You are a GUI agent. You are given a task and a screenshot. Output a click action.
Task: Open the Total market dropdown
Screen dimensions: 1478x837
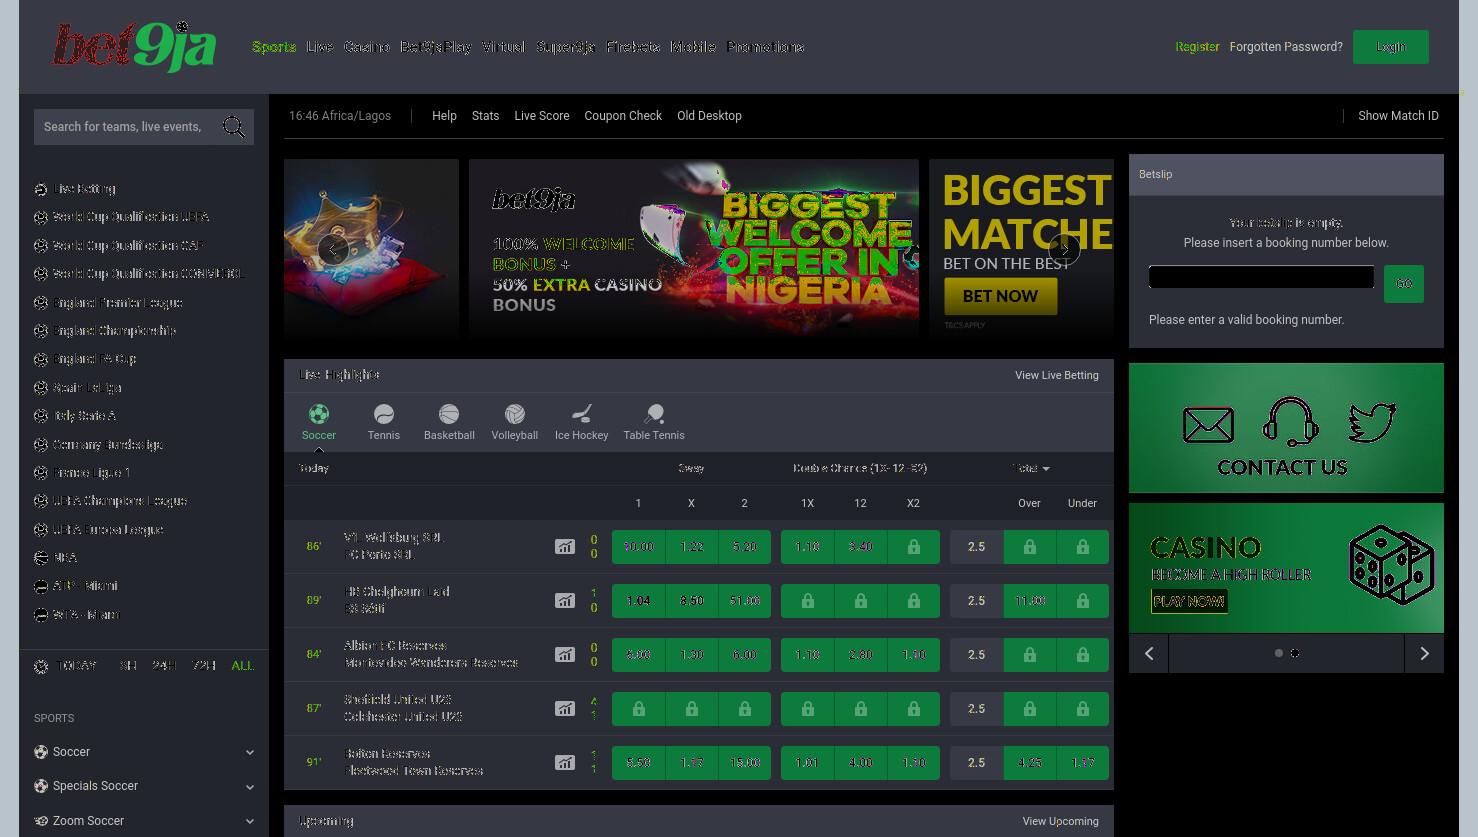(x=1030, y=468)
